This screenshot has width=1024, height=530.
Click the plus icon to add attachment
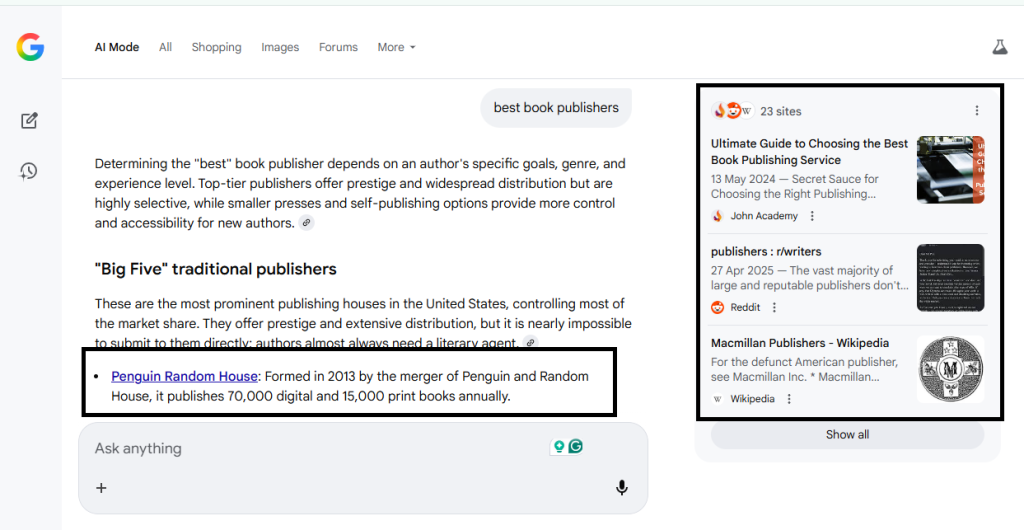(101, 488)
